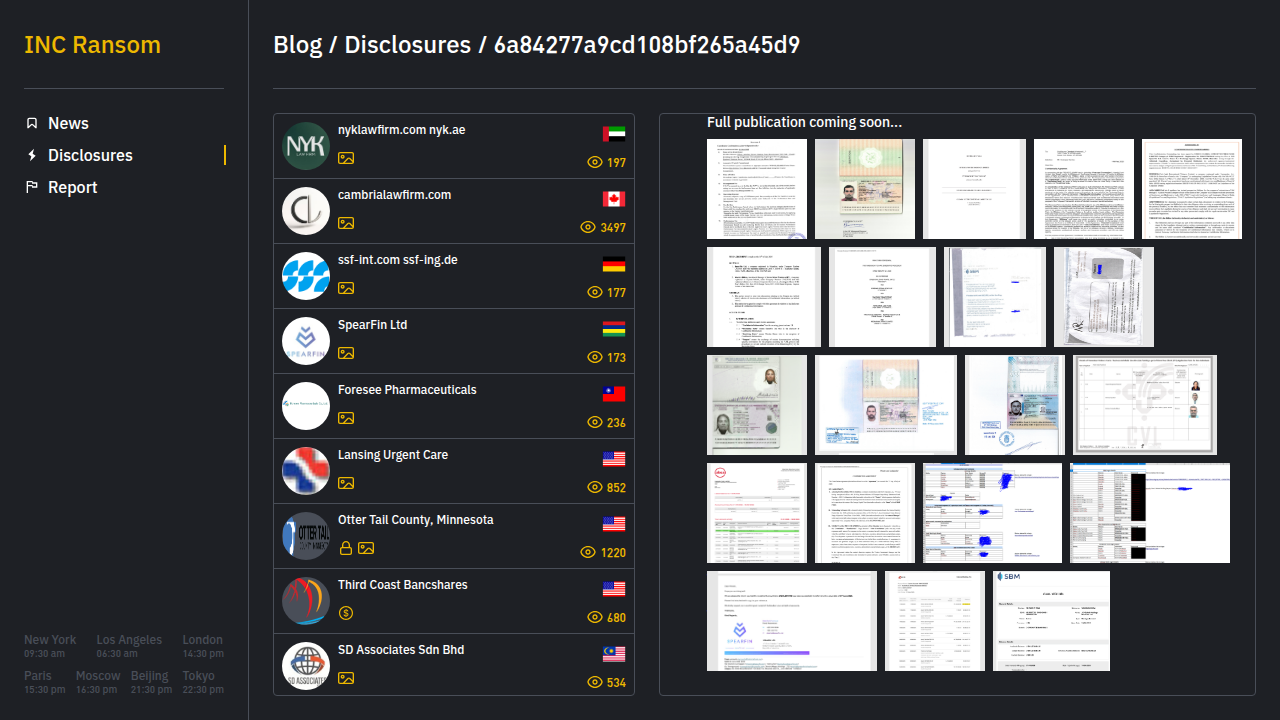Click the image icon under SpearFin Ltd
This screenshot has width=1280, height=720.
click(x=346, y=353)
